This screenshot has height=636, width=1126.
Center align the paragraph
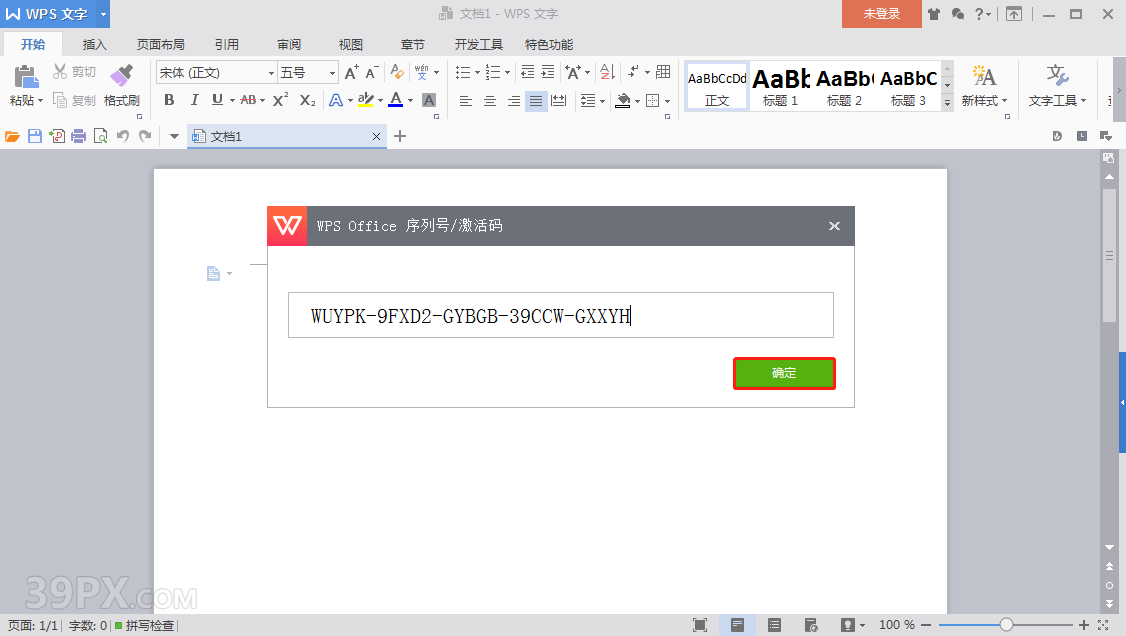click(x=490, y=100)
